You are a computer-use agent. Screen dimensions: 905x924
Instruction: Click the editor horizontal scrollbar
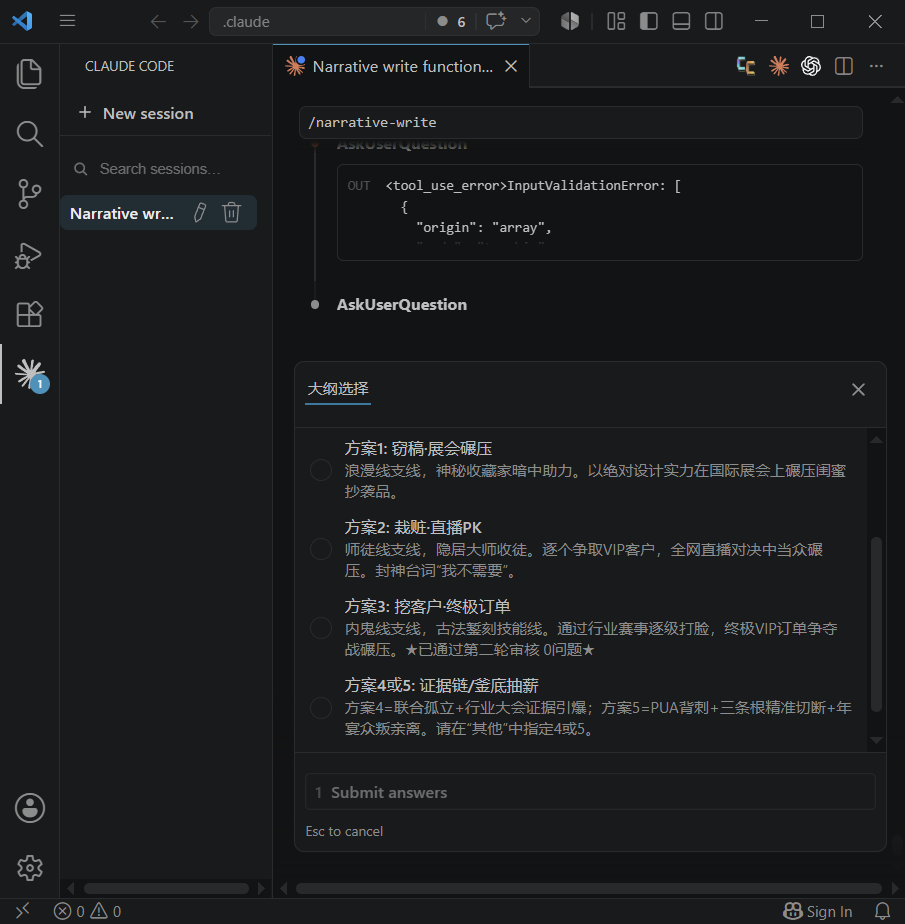[x=588, y=888]
